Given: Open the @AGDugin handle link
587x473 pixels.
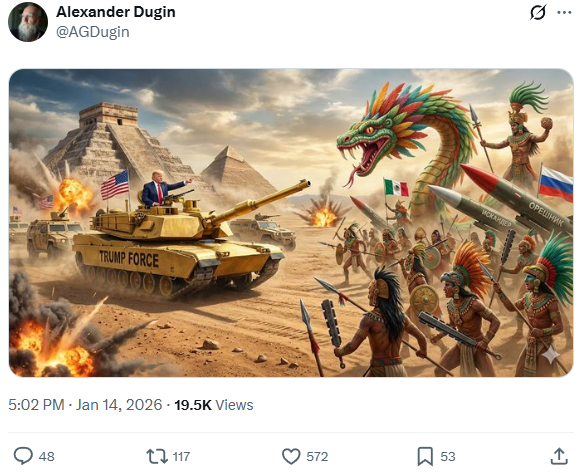Looking at the screenshot, I should point(92,32).
